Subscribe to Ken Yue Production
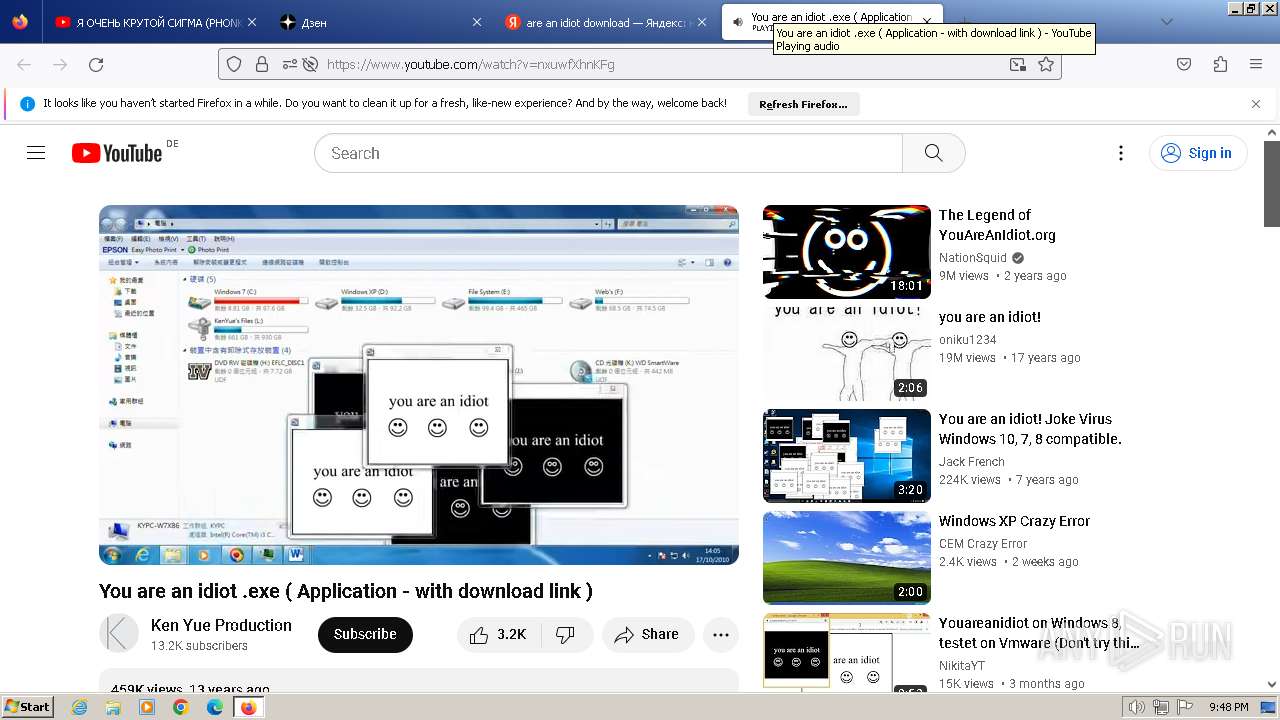Image resolution: width=1280 pixels, height=720 pixels. pyautogui.click(x=365, y=634)
